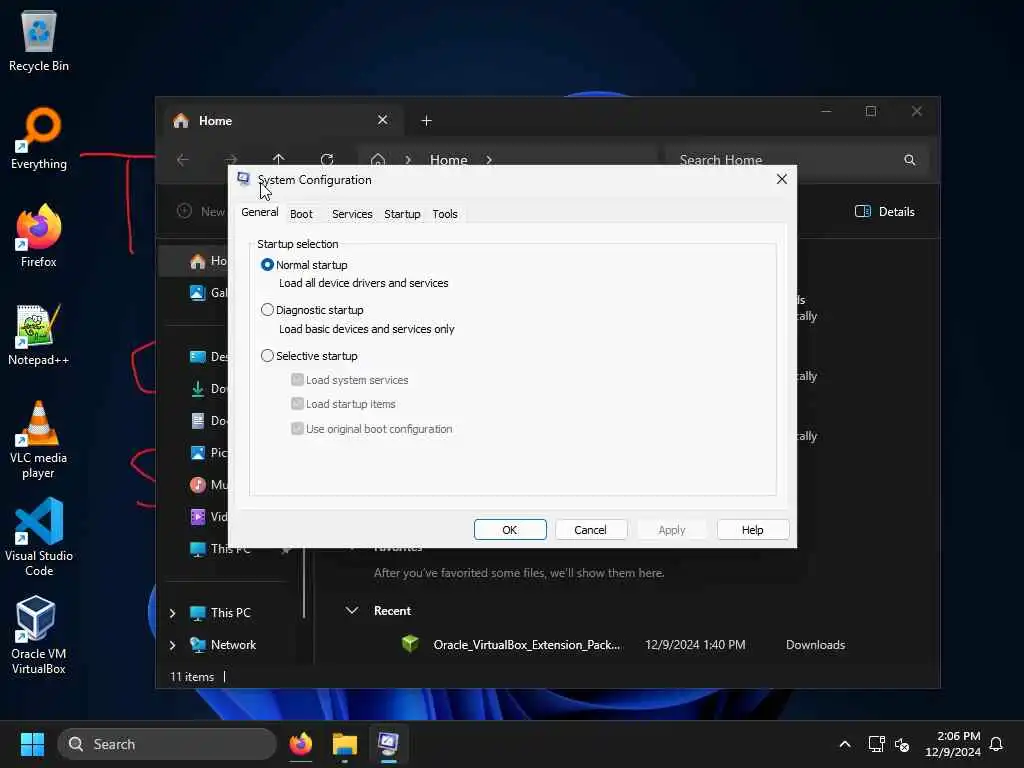This screenshot has height=768, width=1024.
Task: Click the taskbar clock and date
Action: tap(953, 744)
